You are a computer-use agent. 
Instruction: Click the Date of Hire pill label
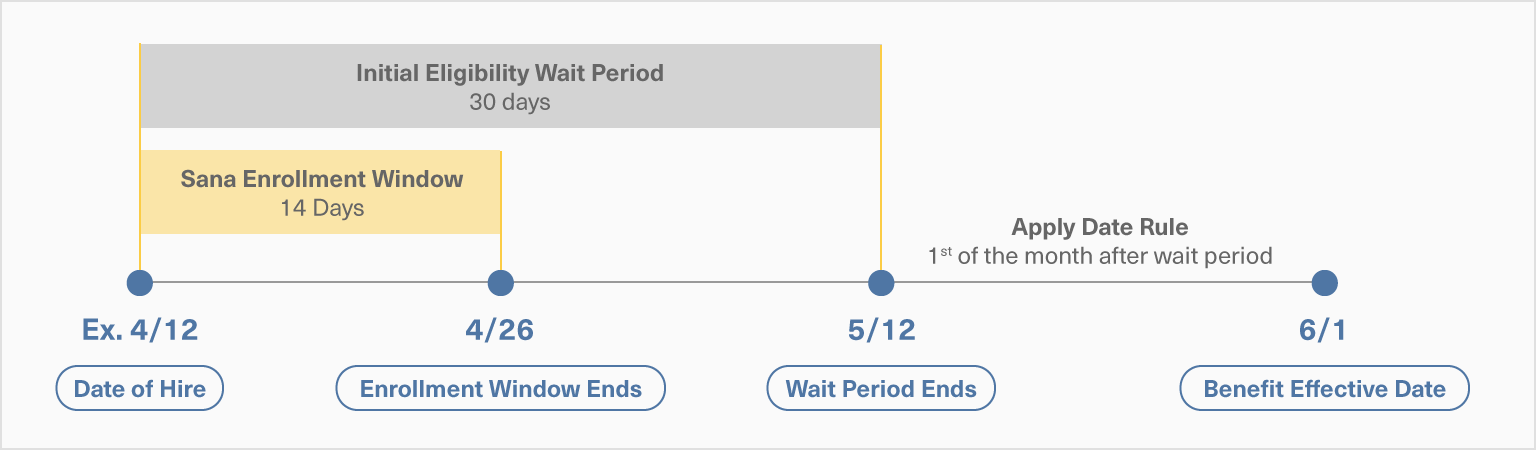coord(140,389)
